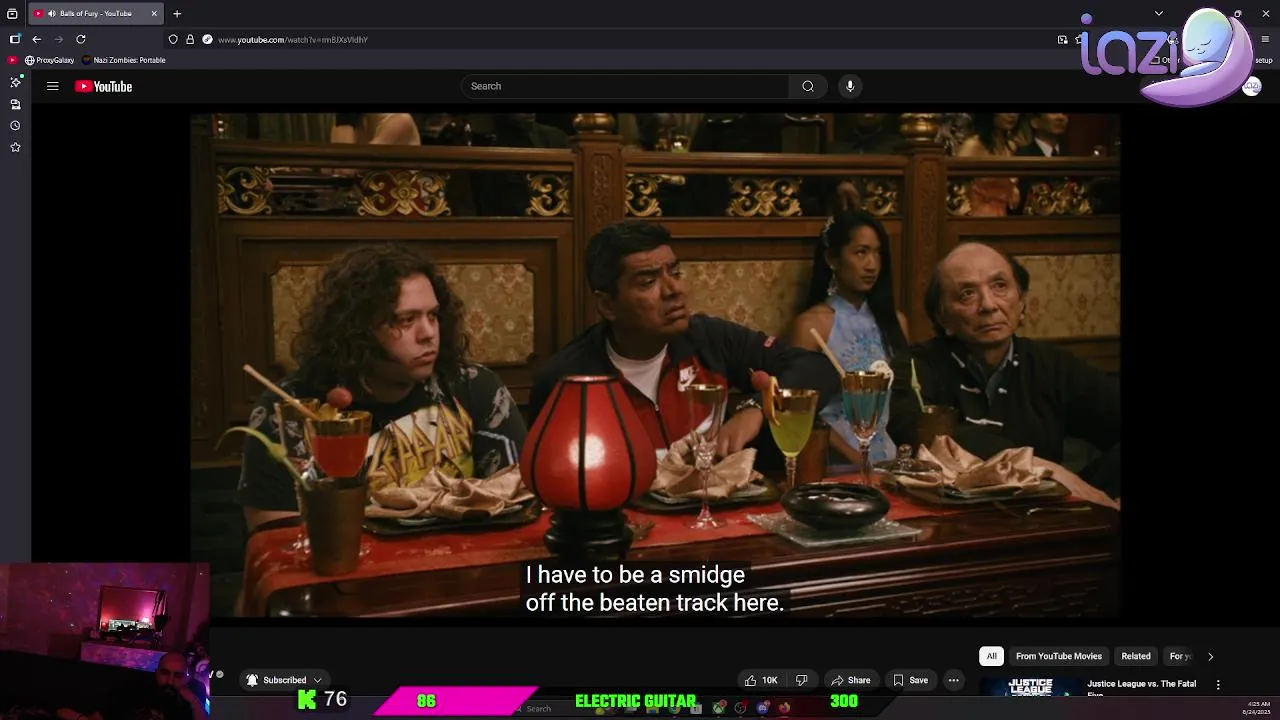This screenshot has width=1280, height=720.
Task: Open Justice League vs. The Fatal Five video
Action: [1141, 687]
